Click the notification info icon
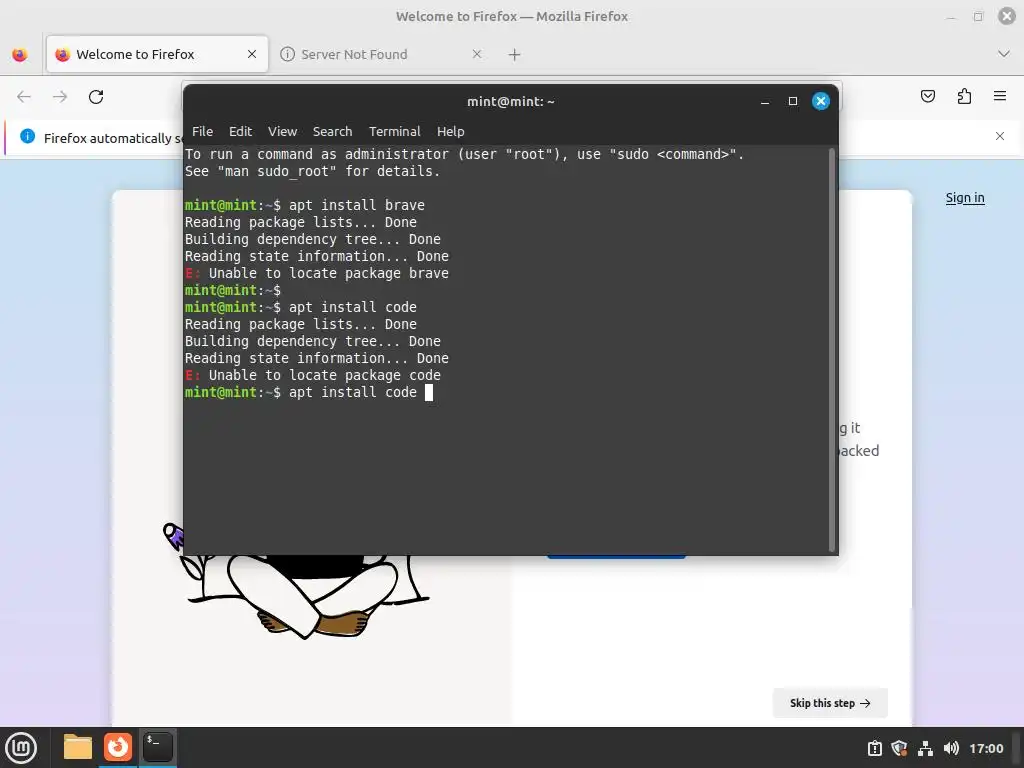This screenshot has width=1024, height=768. [27, 136]
